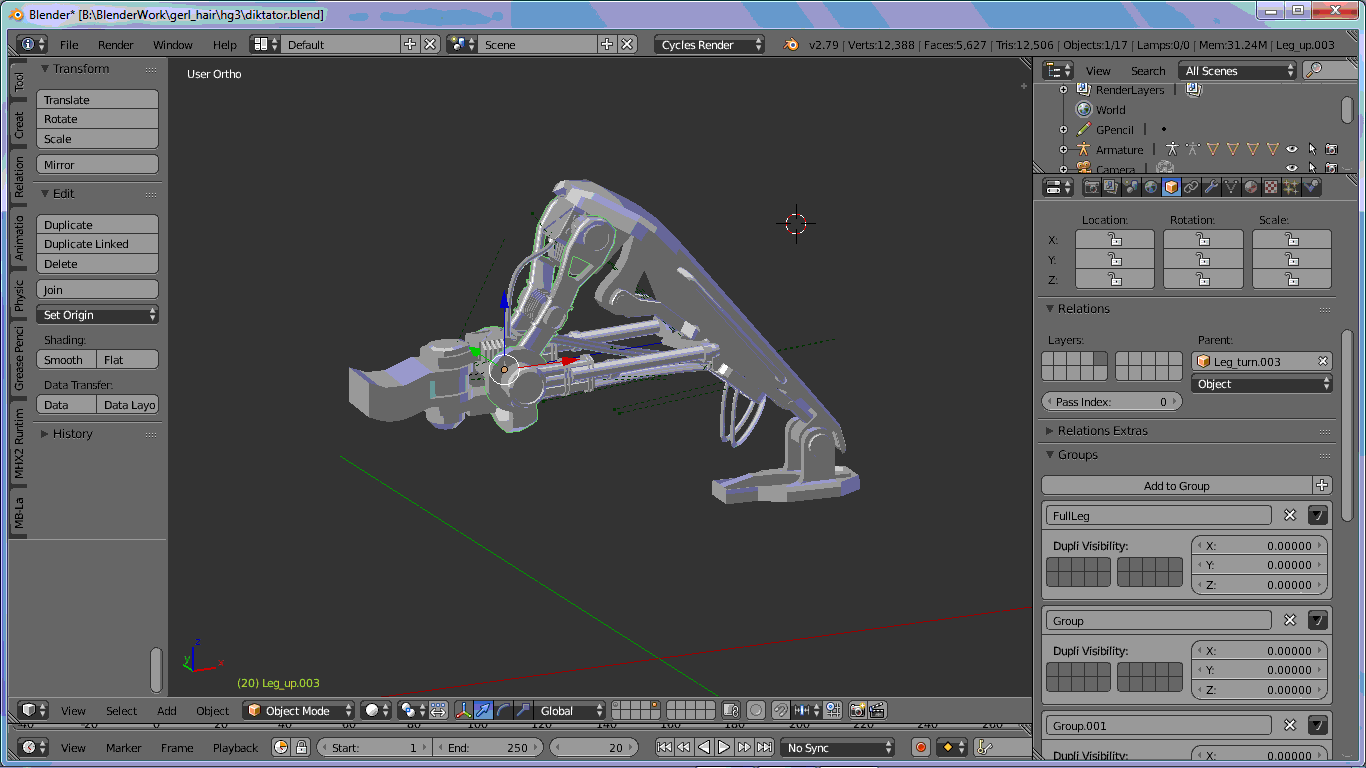Open the Viewport Shading dropdown

point(375,710)
